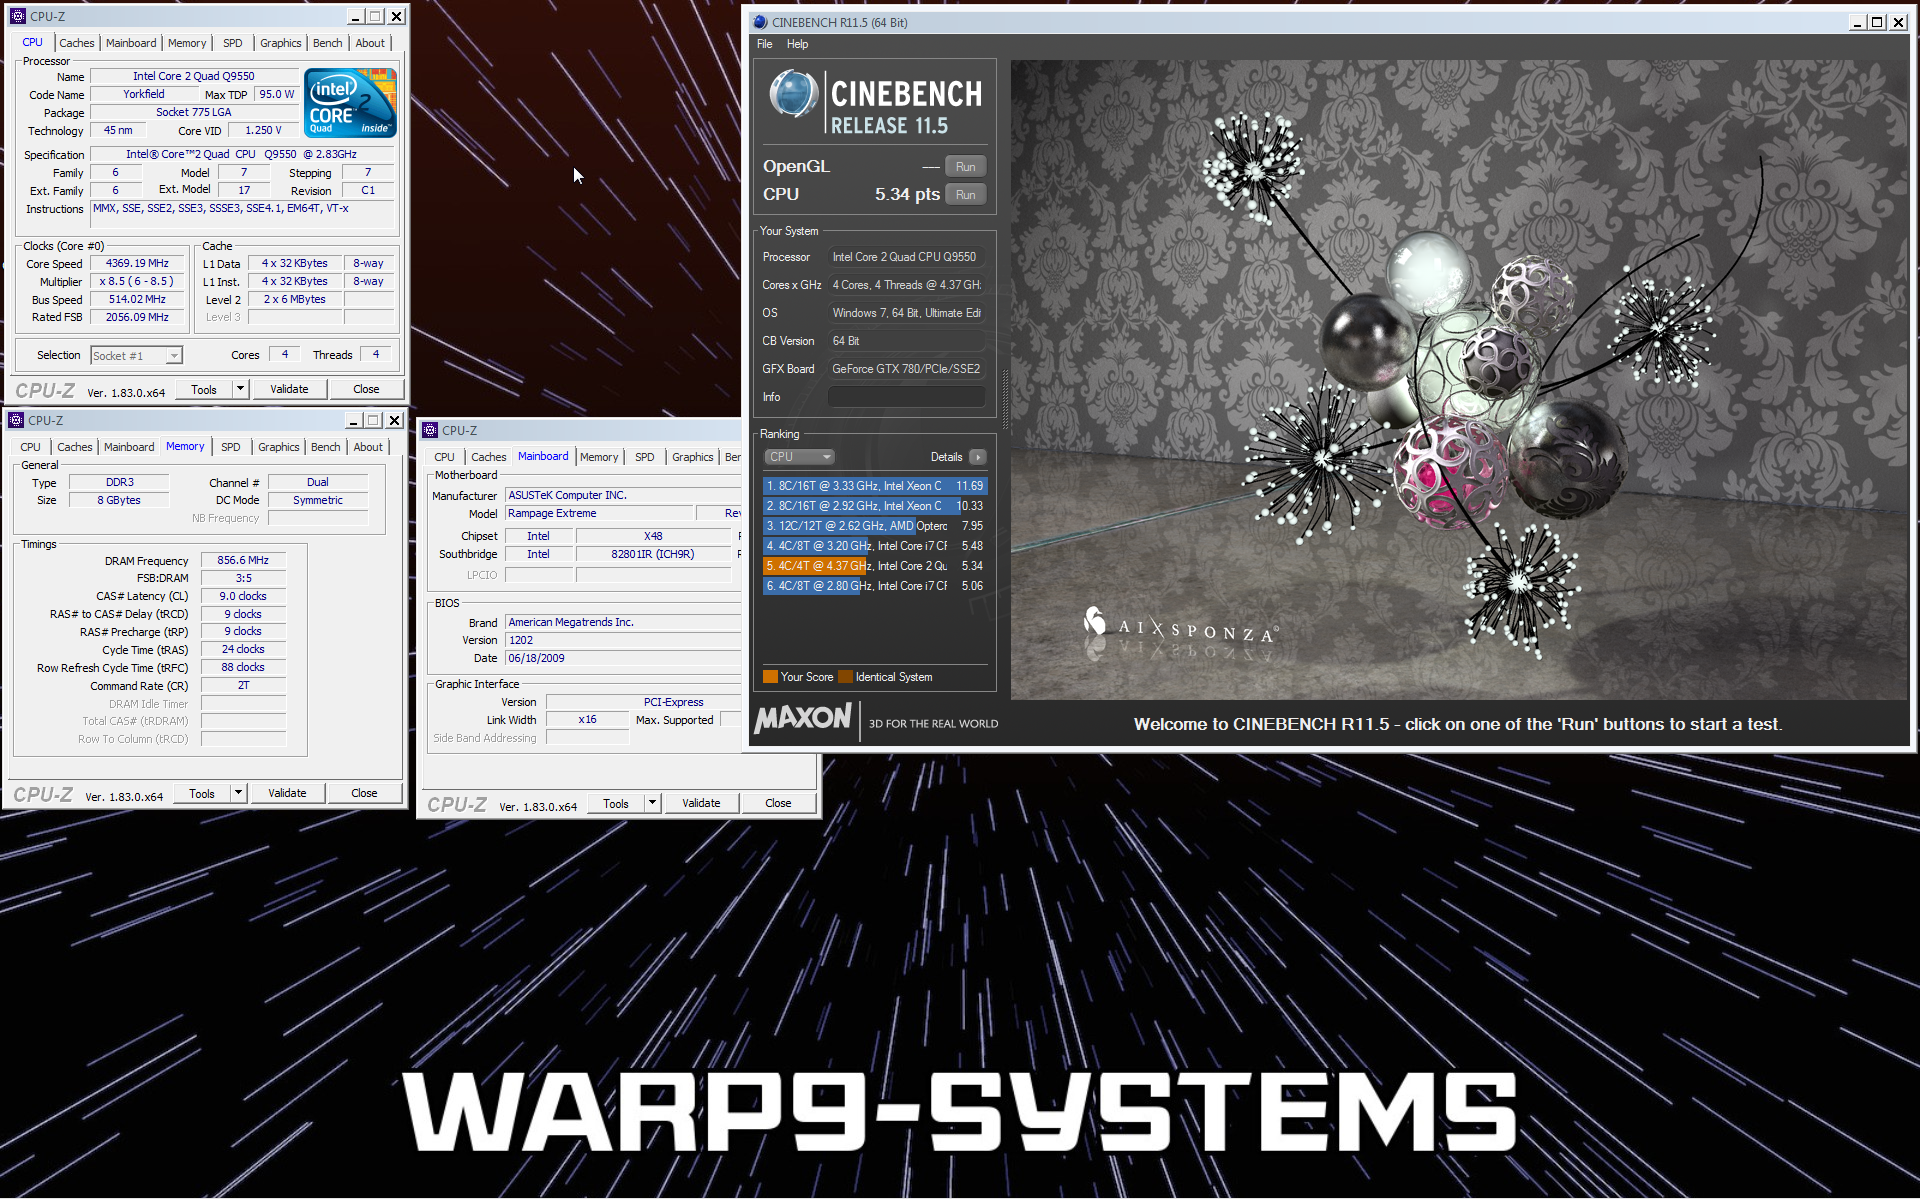Click the CPU-Z icon in Mainboard window title bar
This screenshot has height=1200, width=1920.
pos(430,430)
